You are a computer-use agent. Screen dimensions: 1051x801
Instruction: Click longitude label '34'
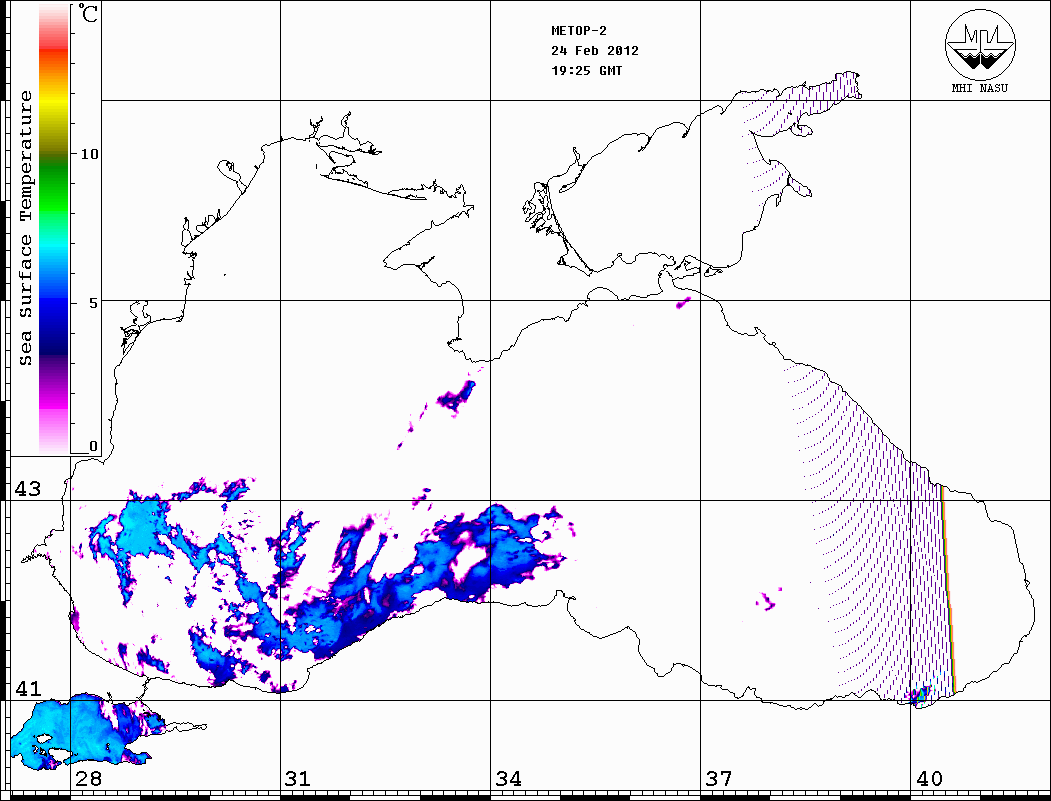(508, 778)
